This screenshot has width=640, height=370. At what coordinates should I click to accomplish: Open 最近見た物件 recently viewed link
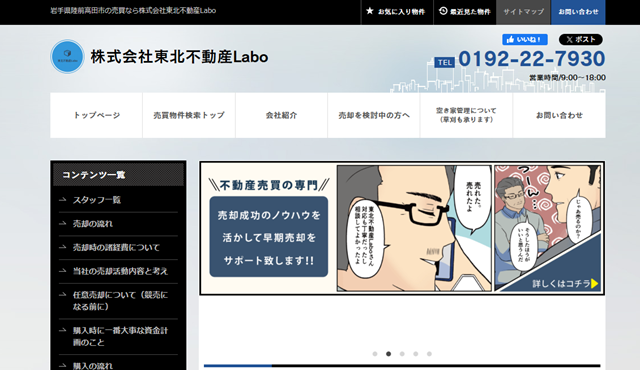coord(465,12)
